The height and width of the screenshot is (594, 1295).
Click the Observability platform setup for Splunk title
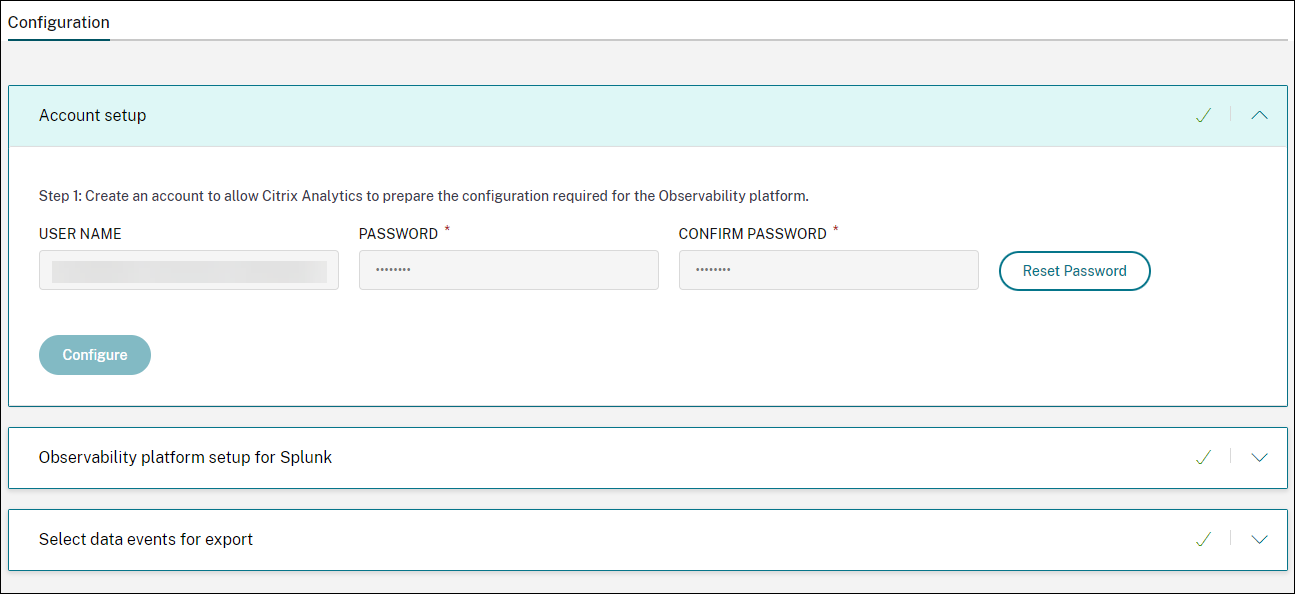[185, 457]
